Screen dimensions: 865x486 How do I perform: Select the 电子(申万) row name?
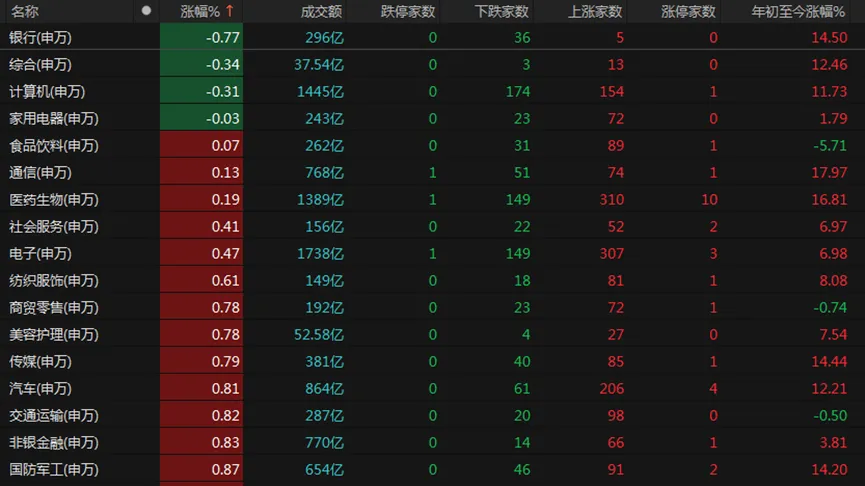[40, 254]
